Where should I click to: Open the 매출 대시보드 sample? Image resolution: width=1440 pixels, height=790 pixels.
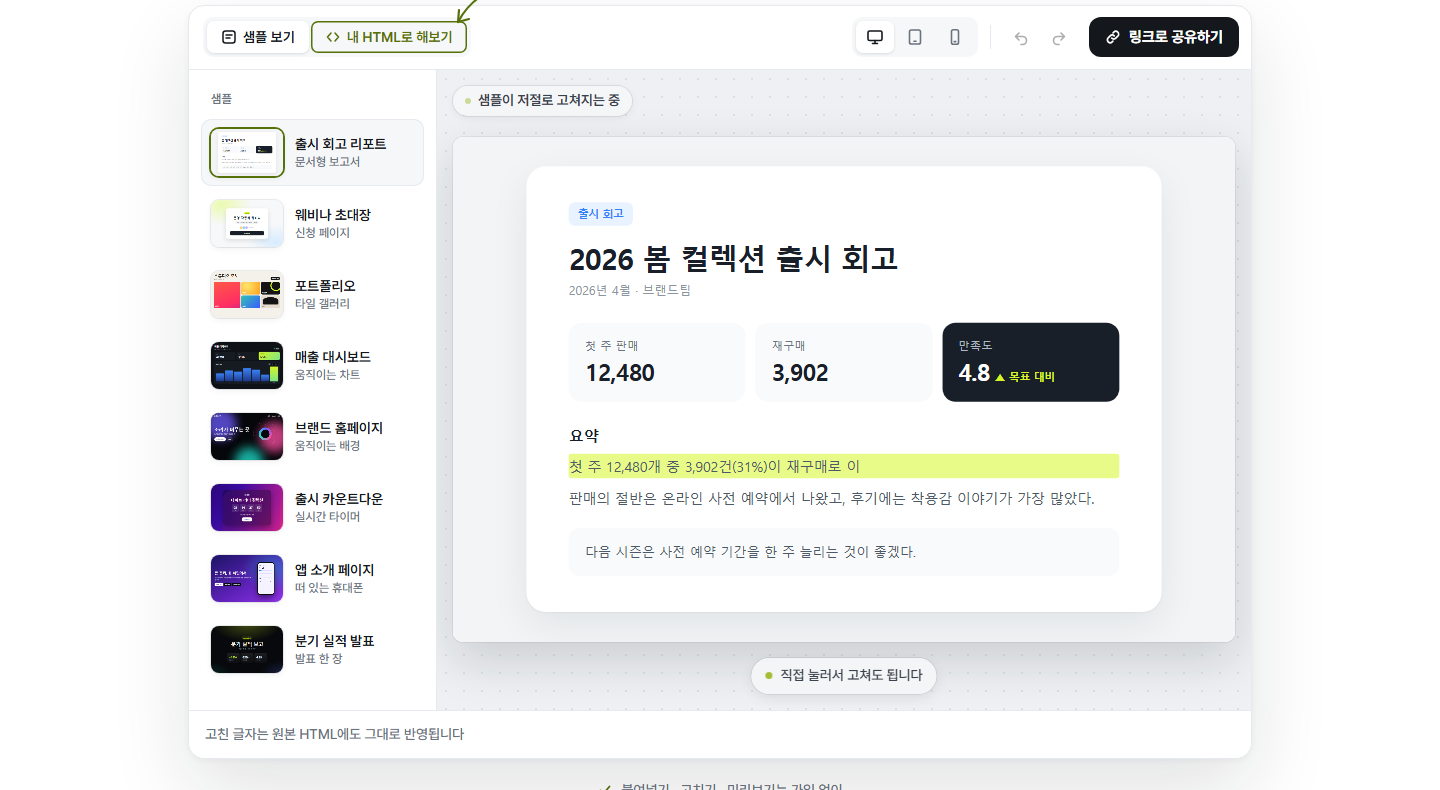(x=312, y=365)
